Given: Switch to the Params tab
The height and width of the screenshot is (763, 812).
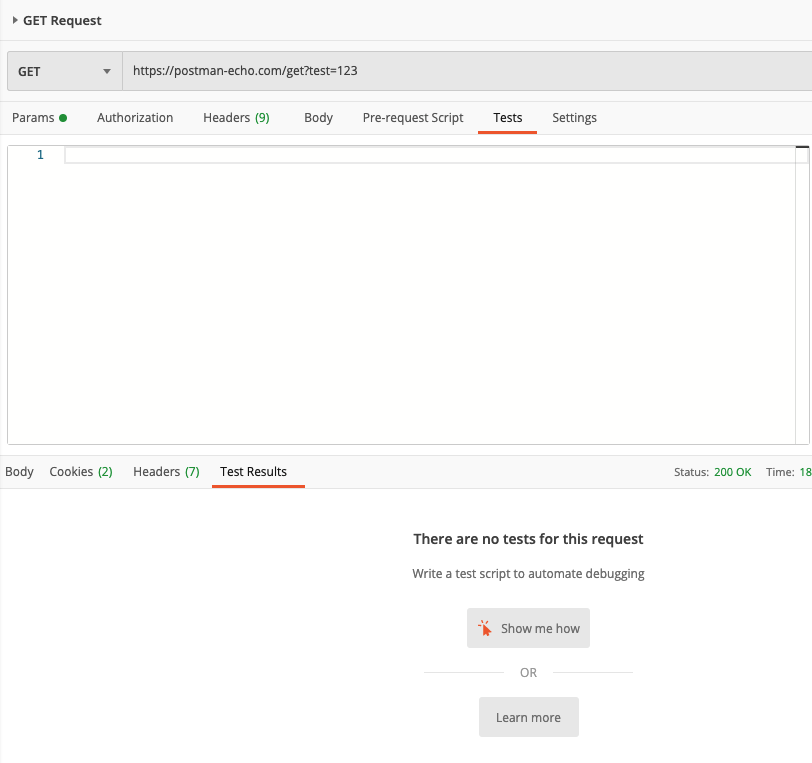Looking at the screenshot, I should coord(39,118).
